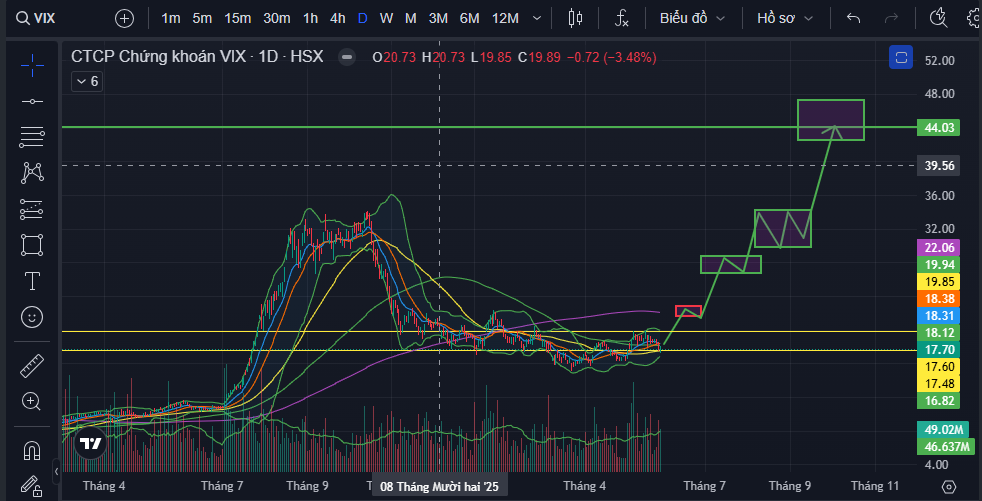
Task: Open candlestick chart type selector
Action: tap(575, 18)
